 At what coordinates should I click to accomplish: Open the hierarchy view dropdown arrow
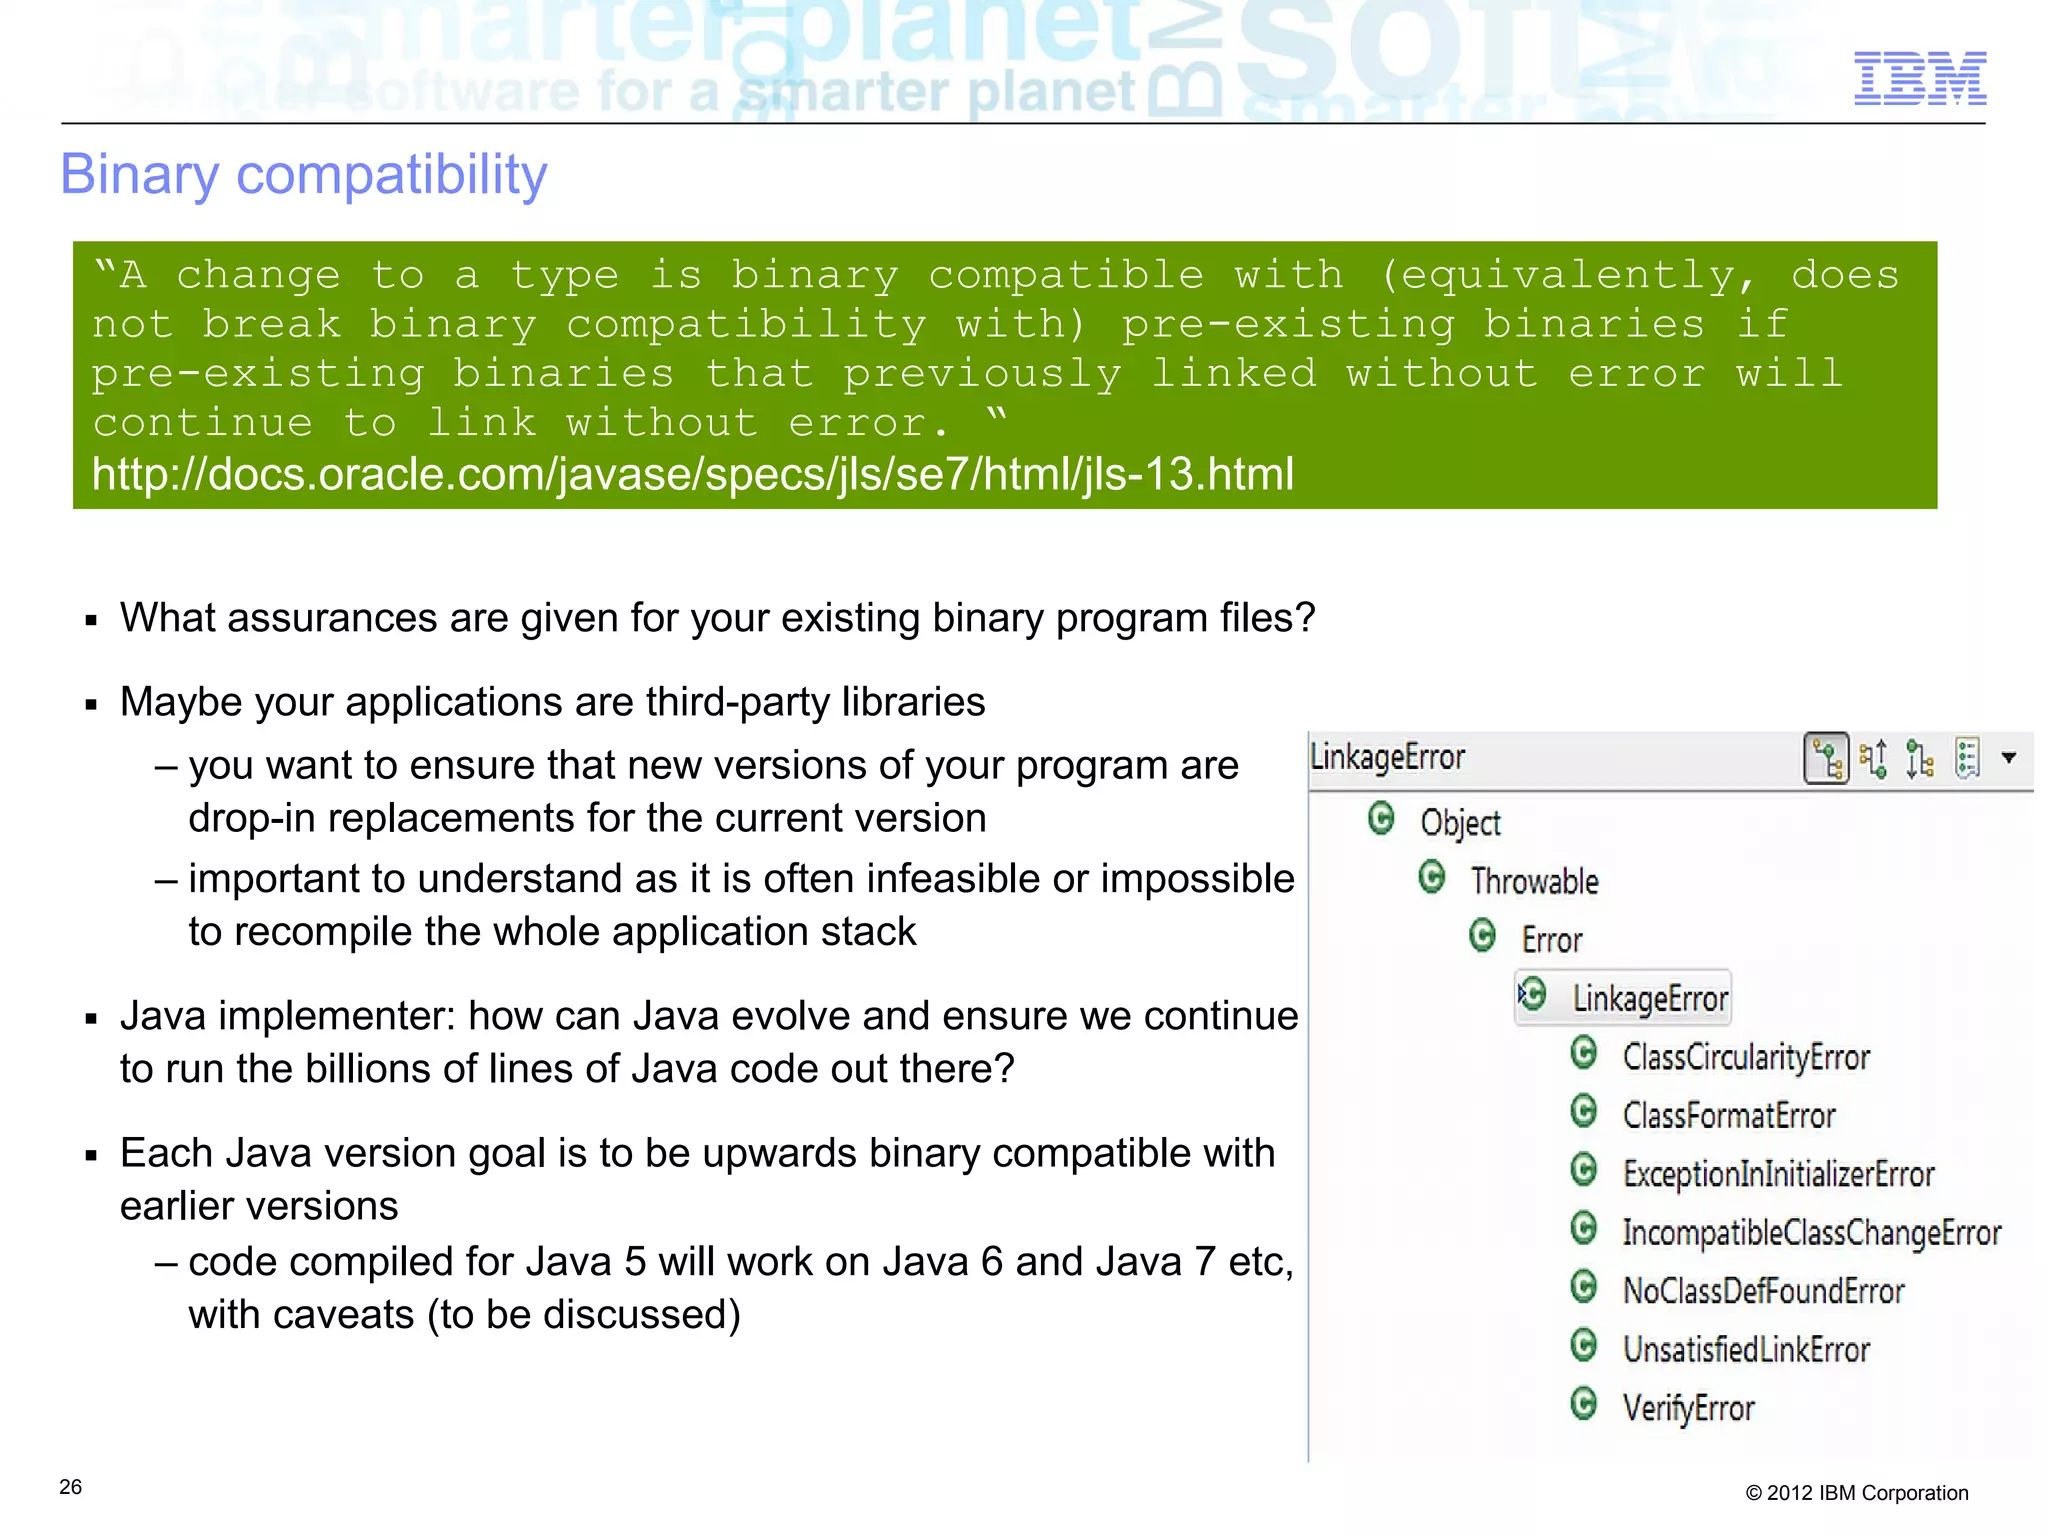click(2008, 758)
